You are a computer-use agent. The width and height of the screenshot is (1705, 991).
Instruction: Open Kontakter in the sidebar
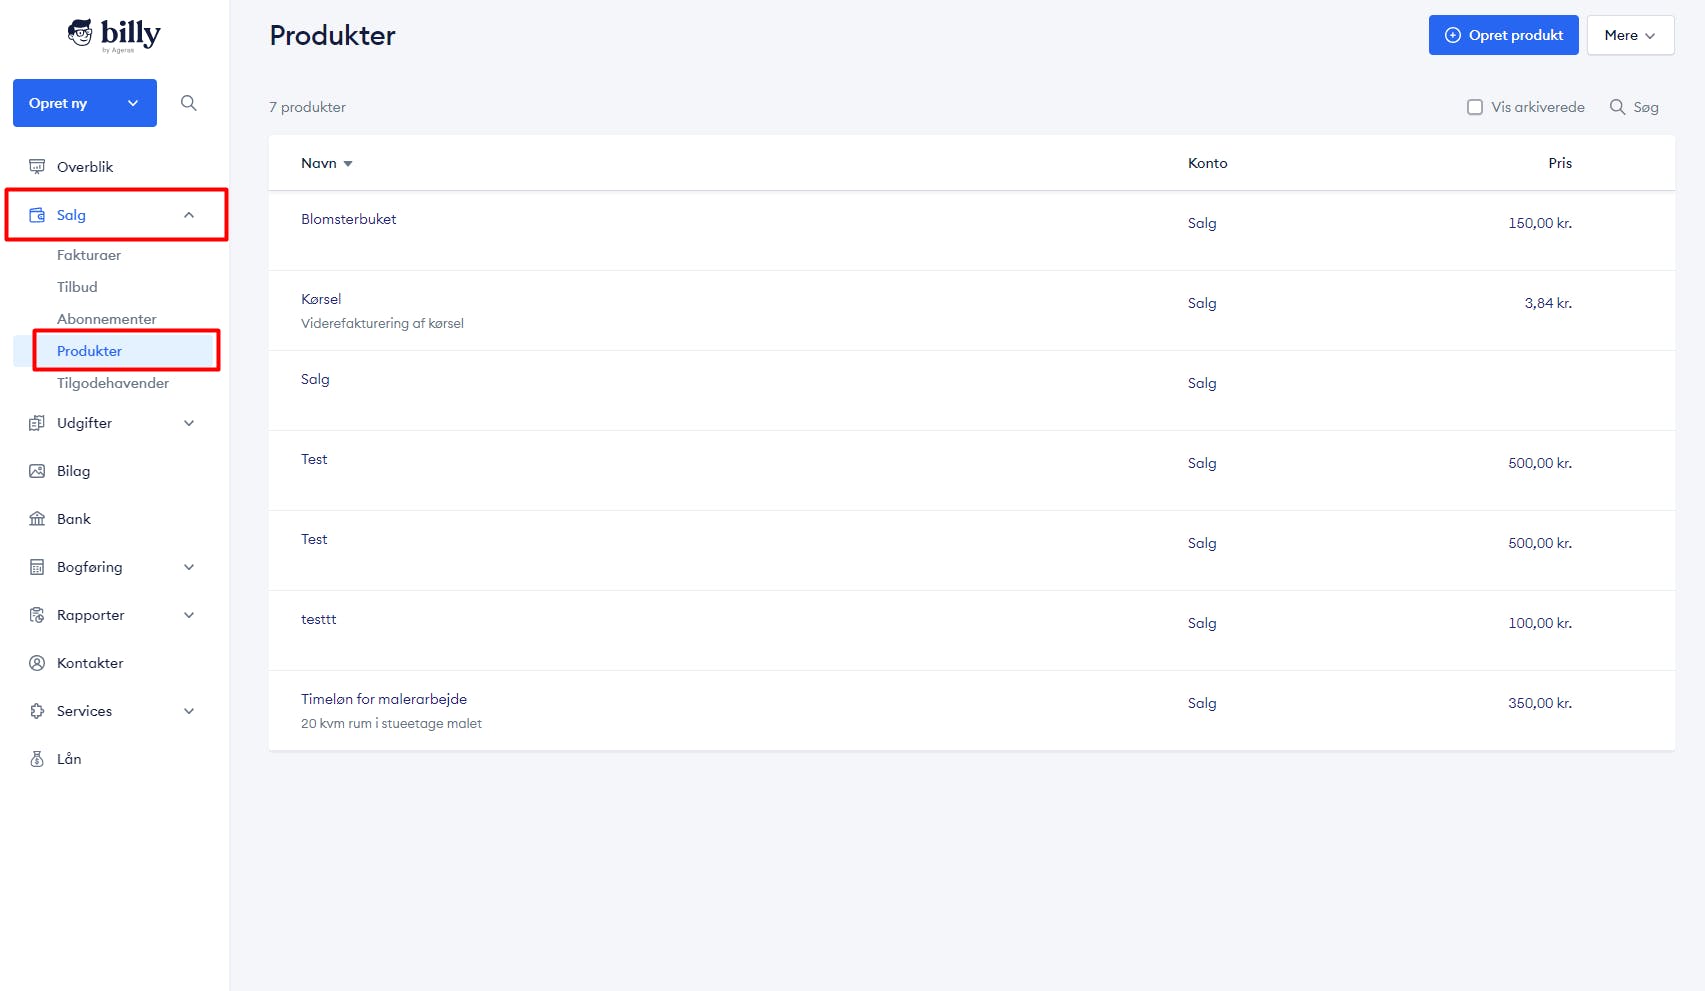(x=90, y=663)
